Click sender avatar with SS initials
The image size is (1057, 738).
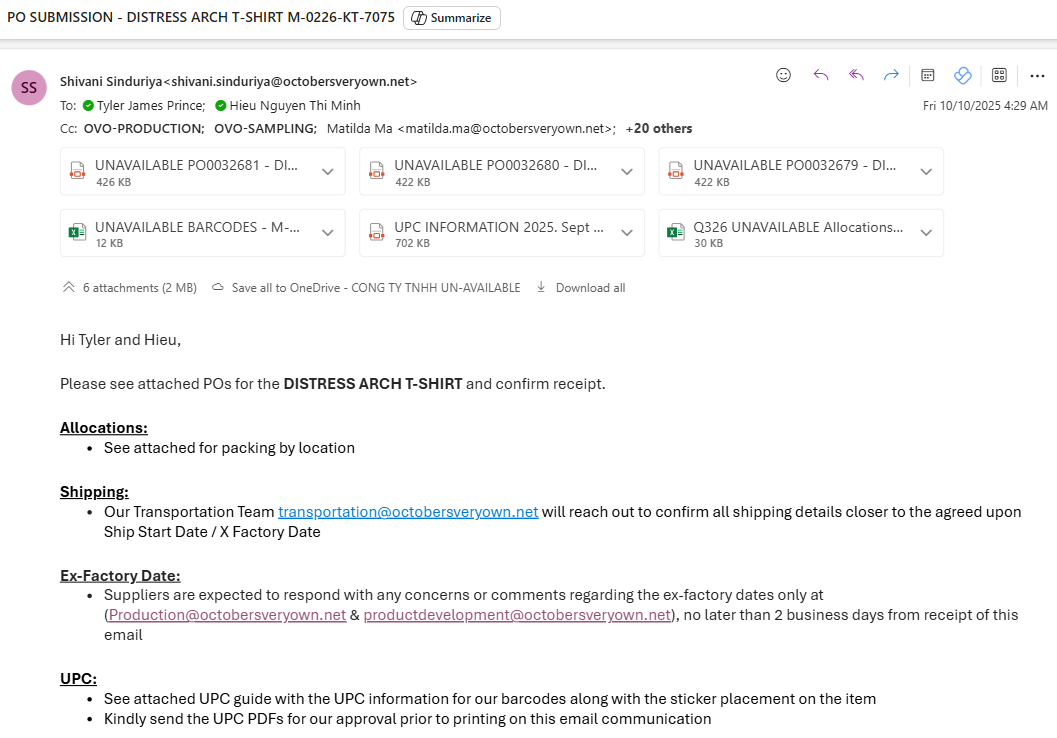[29, 88]
